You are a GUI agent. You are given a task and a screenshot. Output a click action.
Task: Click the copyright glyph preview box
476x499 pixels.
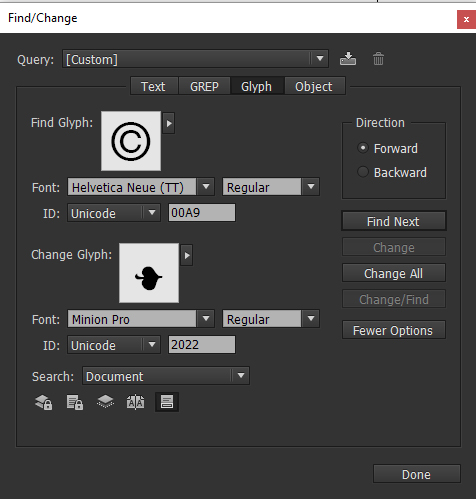pos(131,141)
